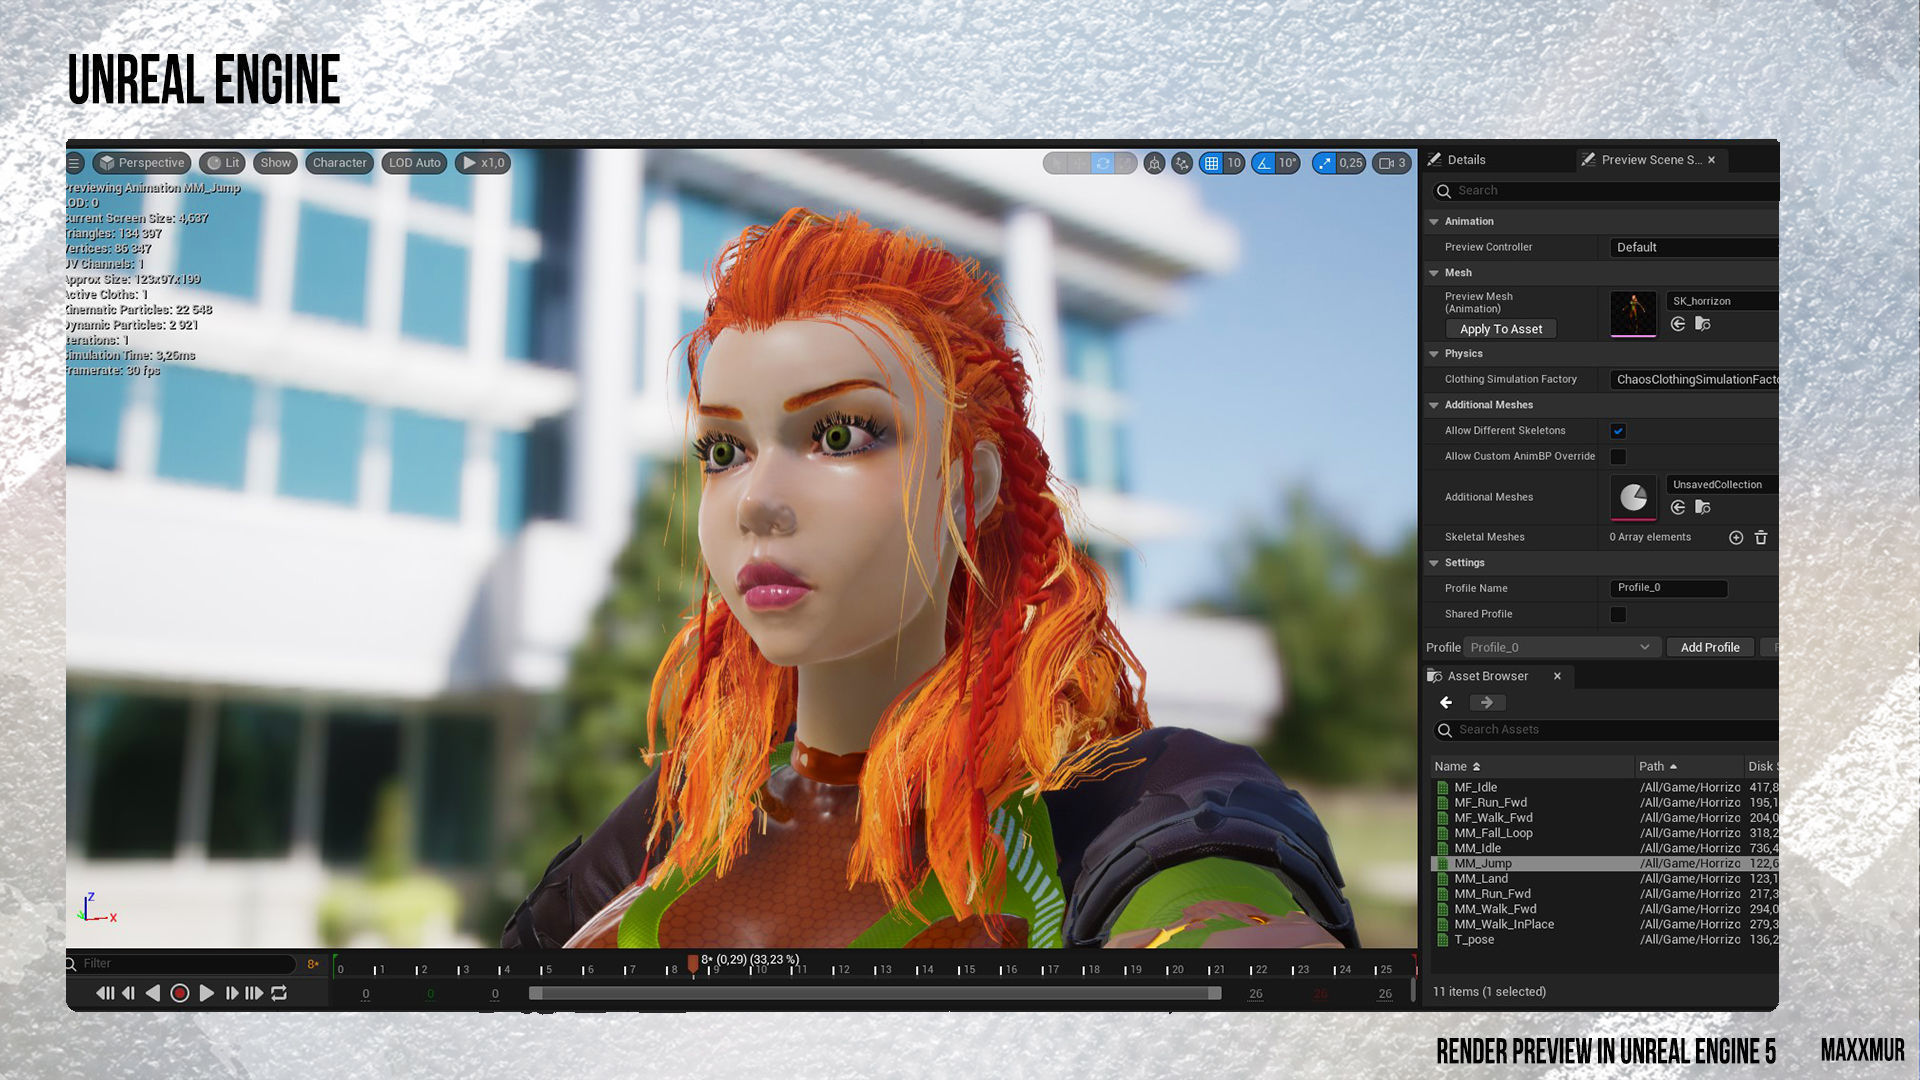The image size is (1920, 1080).
Task: Open grid snap value 10 dropdown
Action: pyautogui.click(x=1234, y=163)
